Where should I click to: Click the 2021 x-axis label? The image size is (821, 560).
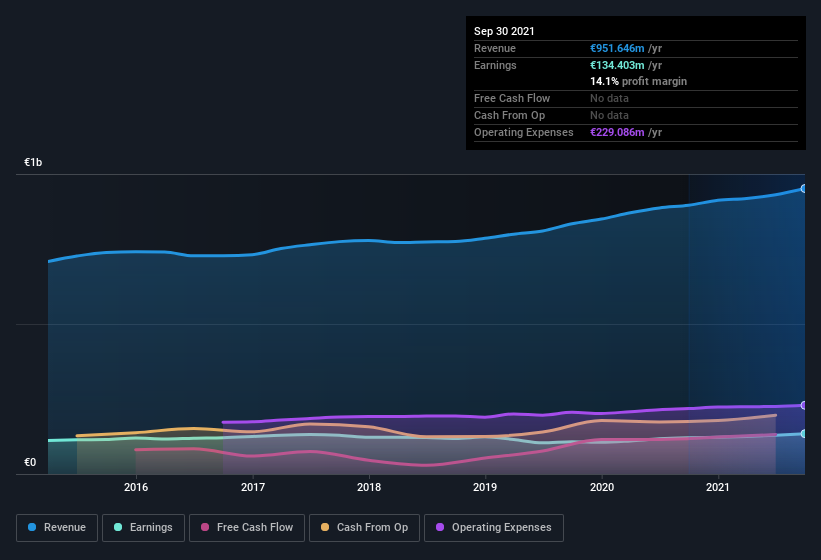tap(718, 487)
